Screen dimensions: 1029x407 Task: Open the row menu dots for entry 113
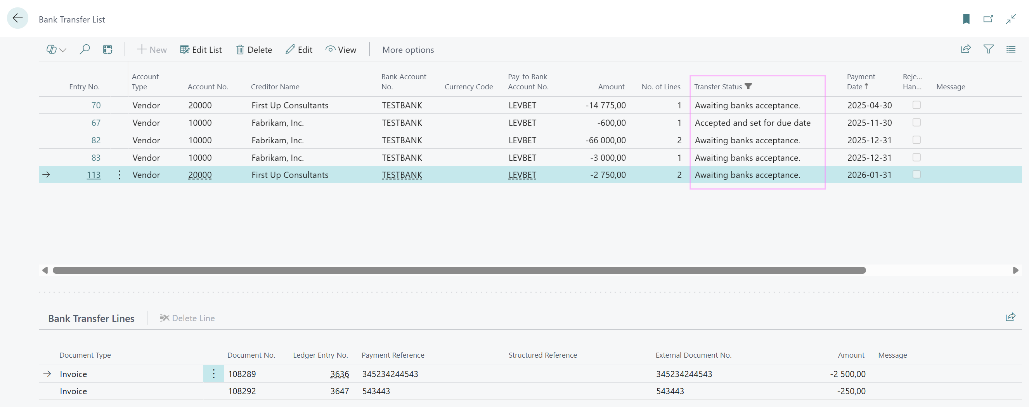pos(119,175)
